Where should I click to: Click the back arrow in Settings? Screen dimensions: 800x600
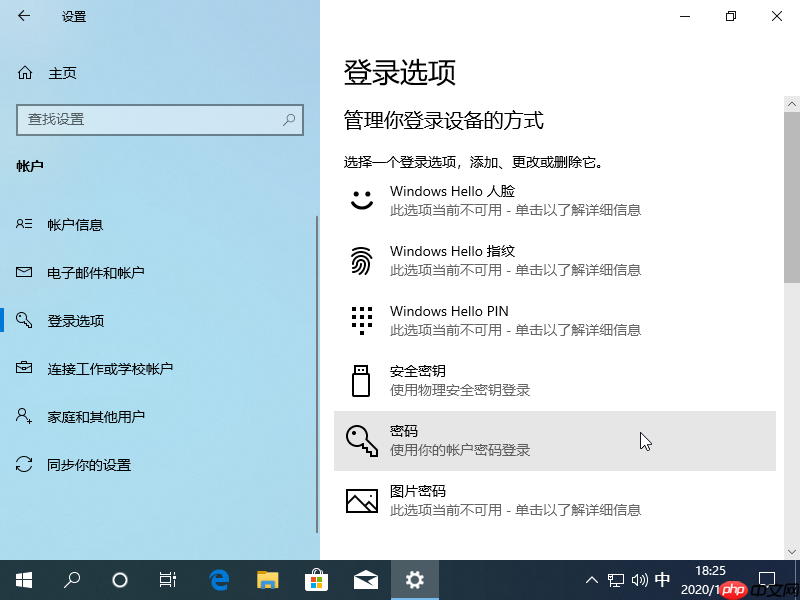24,16
